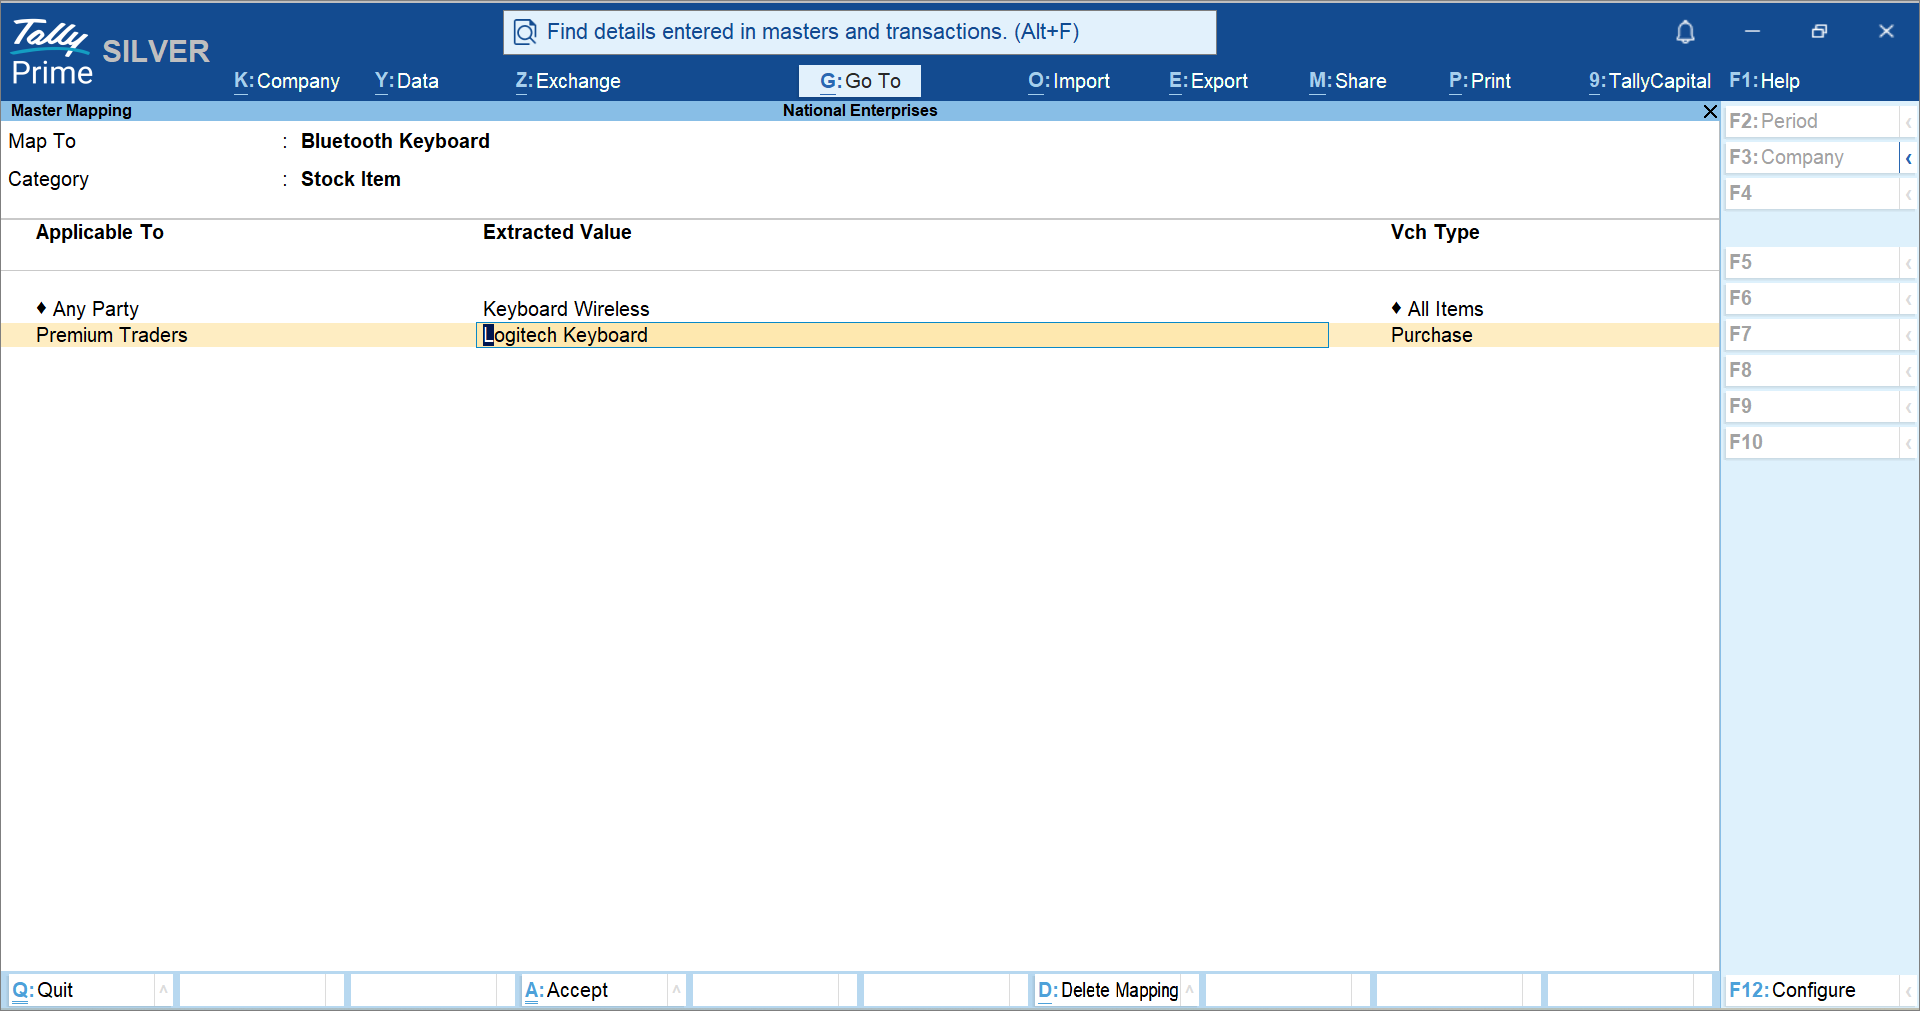
Task: Open the Y: Data menu
Action: [406, 81]
